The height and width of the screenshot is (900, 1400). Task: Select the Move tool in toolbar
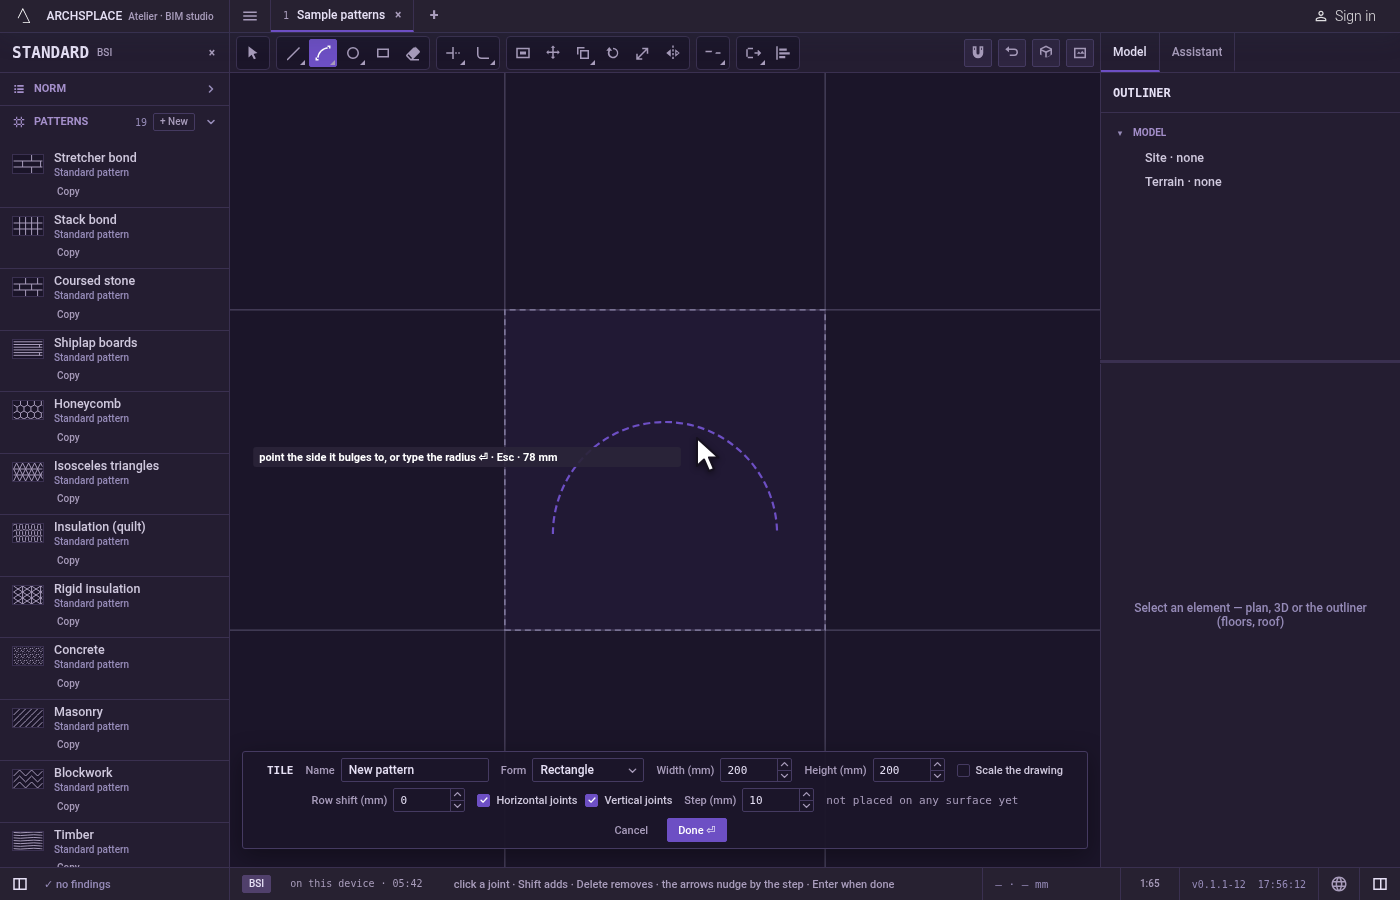[x=553, y=53]
